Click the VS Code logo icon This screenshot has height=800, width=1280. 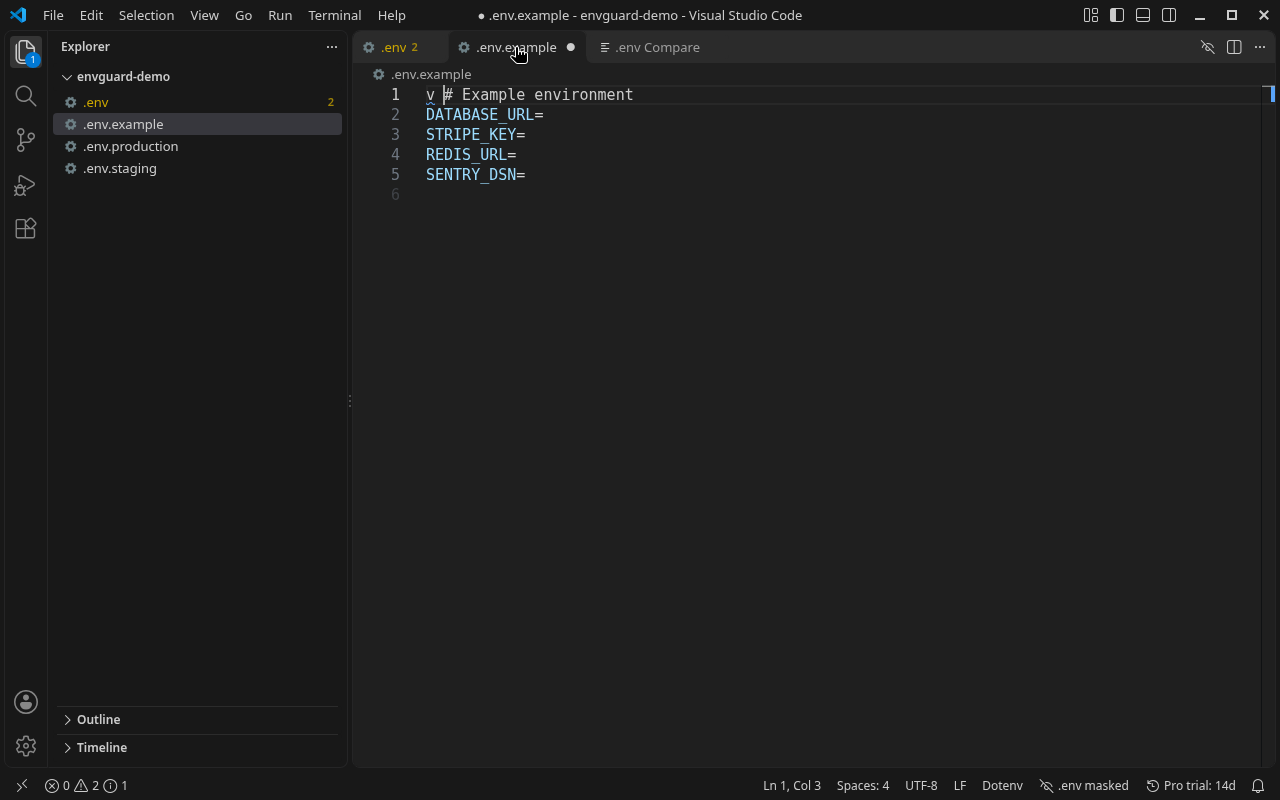[x=17, y=15]
